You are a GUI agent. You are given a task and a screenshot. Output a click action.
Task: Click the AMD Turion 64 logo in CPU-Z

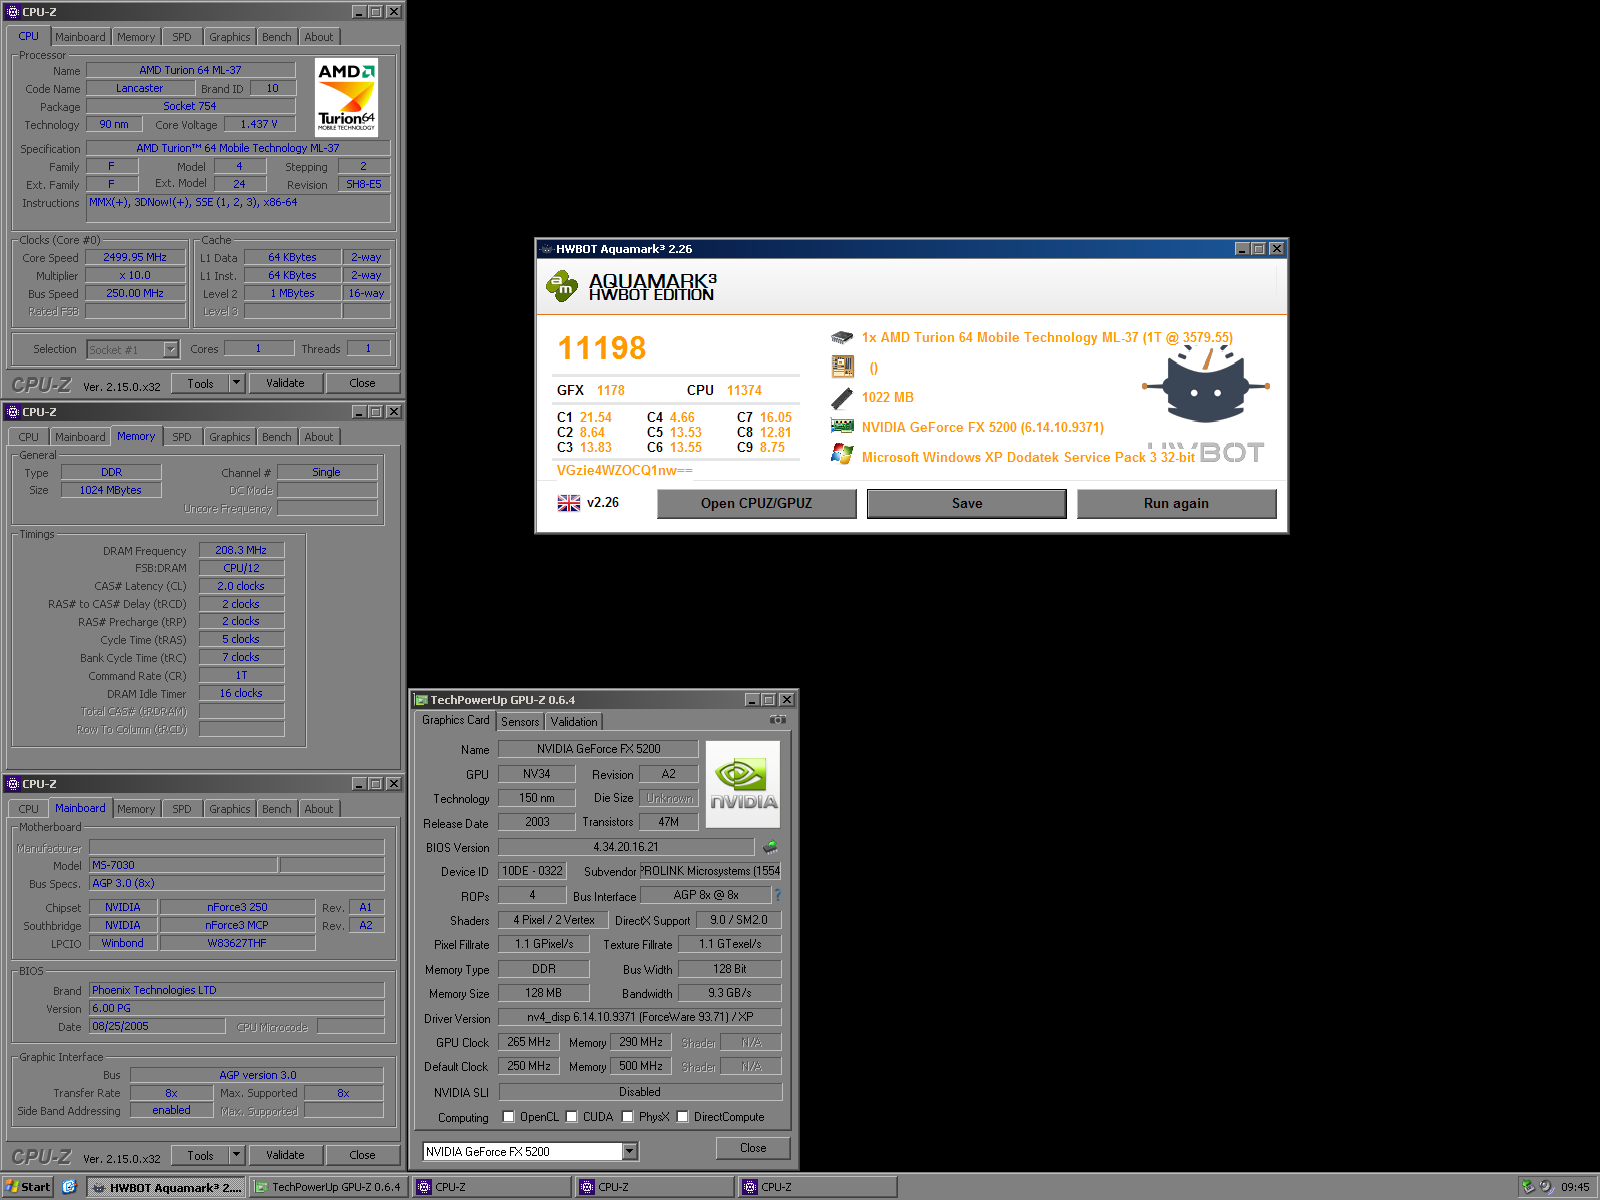(x=346, y=97)
